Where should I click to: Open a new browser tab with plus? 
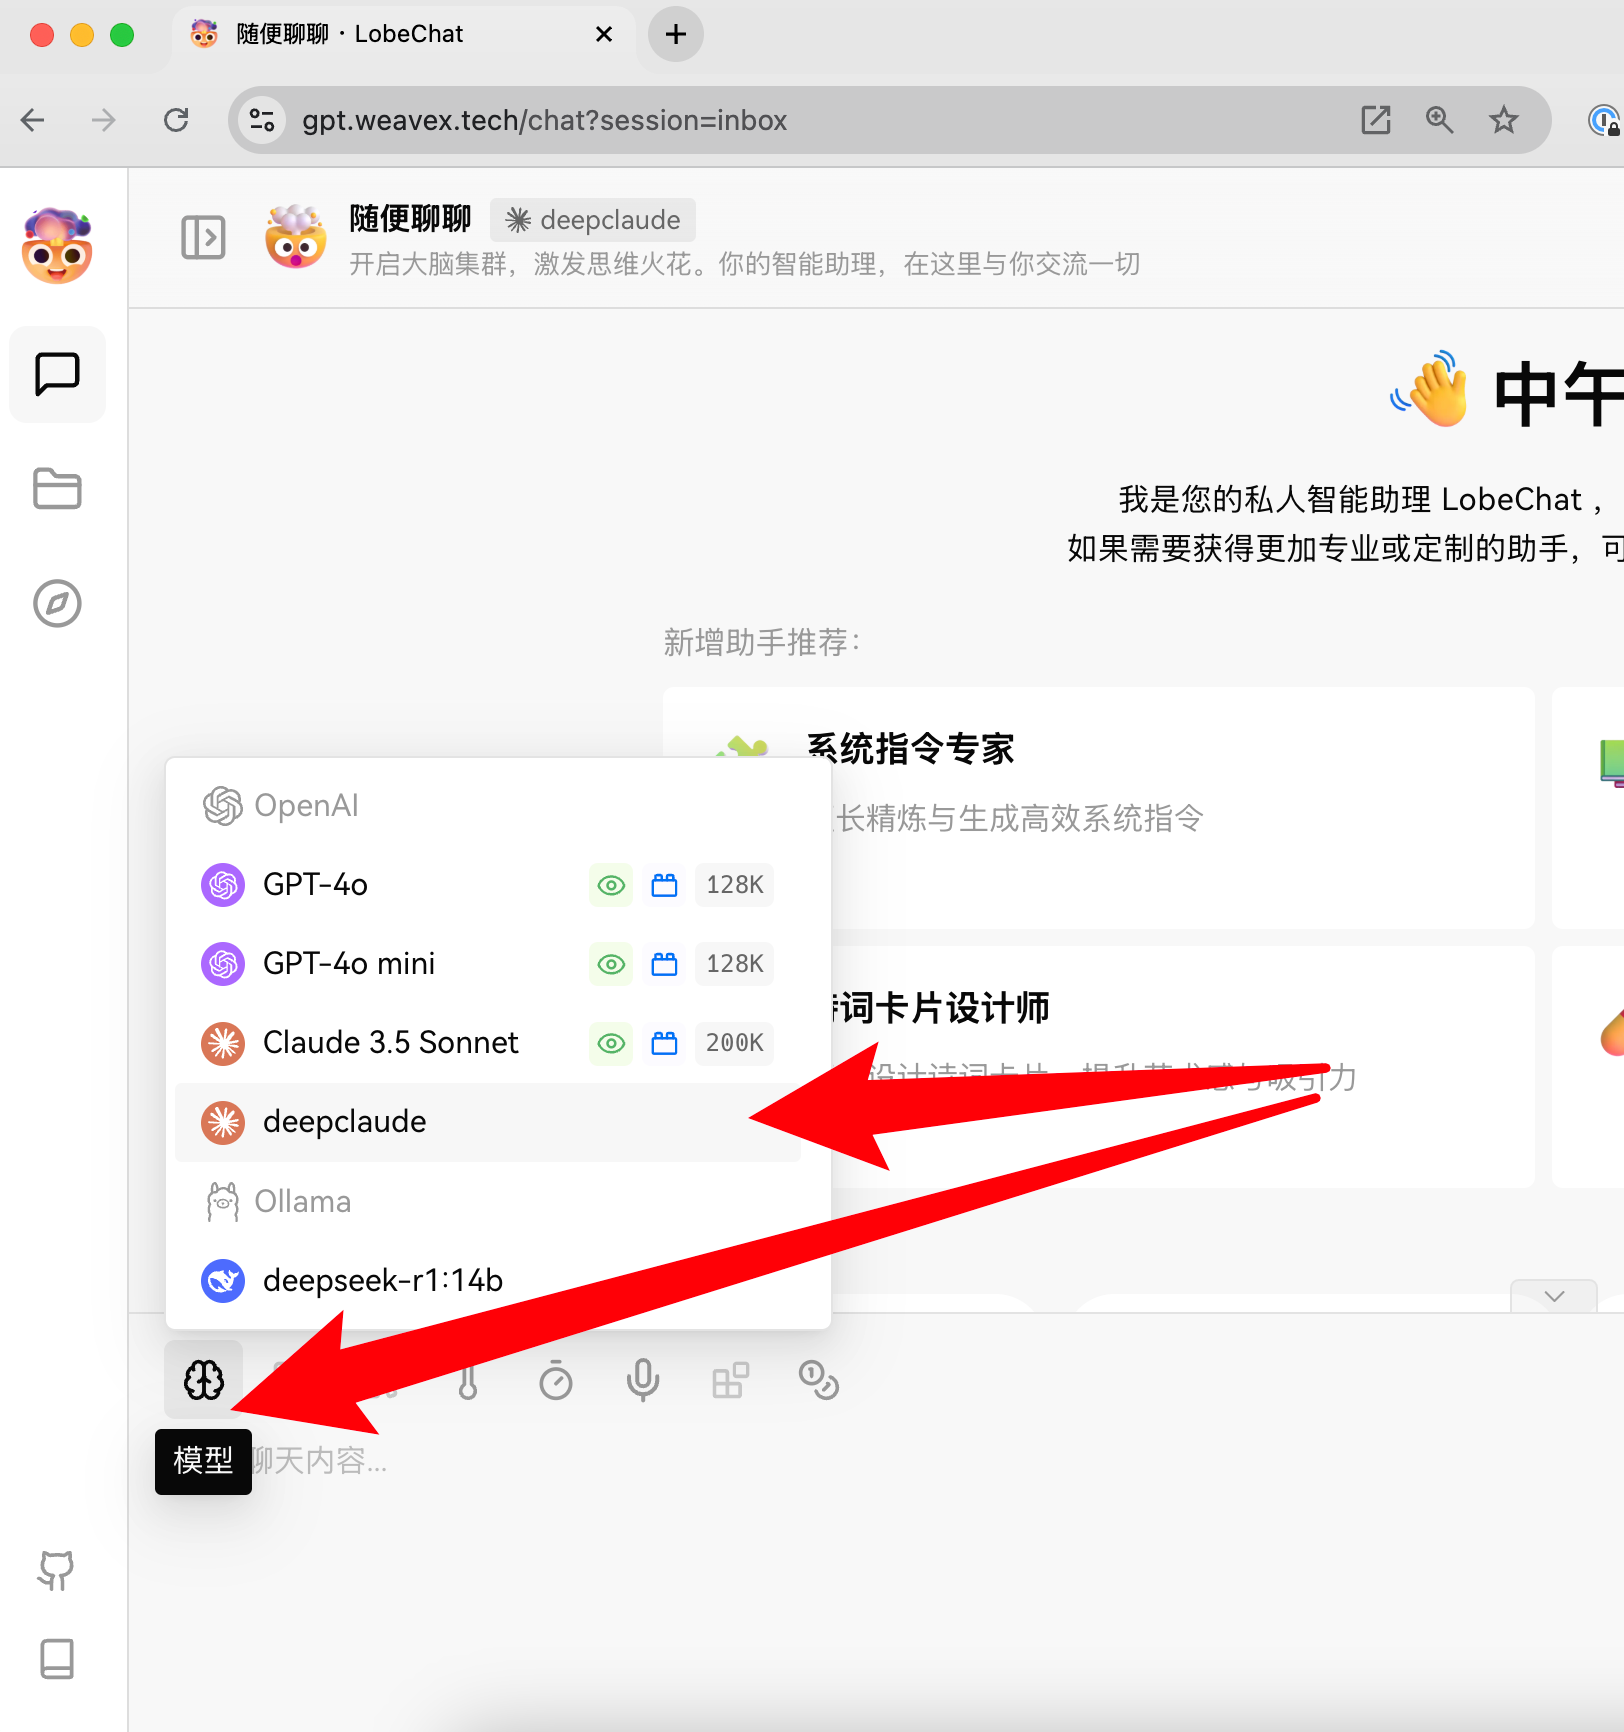[x=676, y=34]
